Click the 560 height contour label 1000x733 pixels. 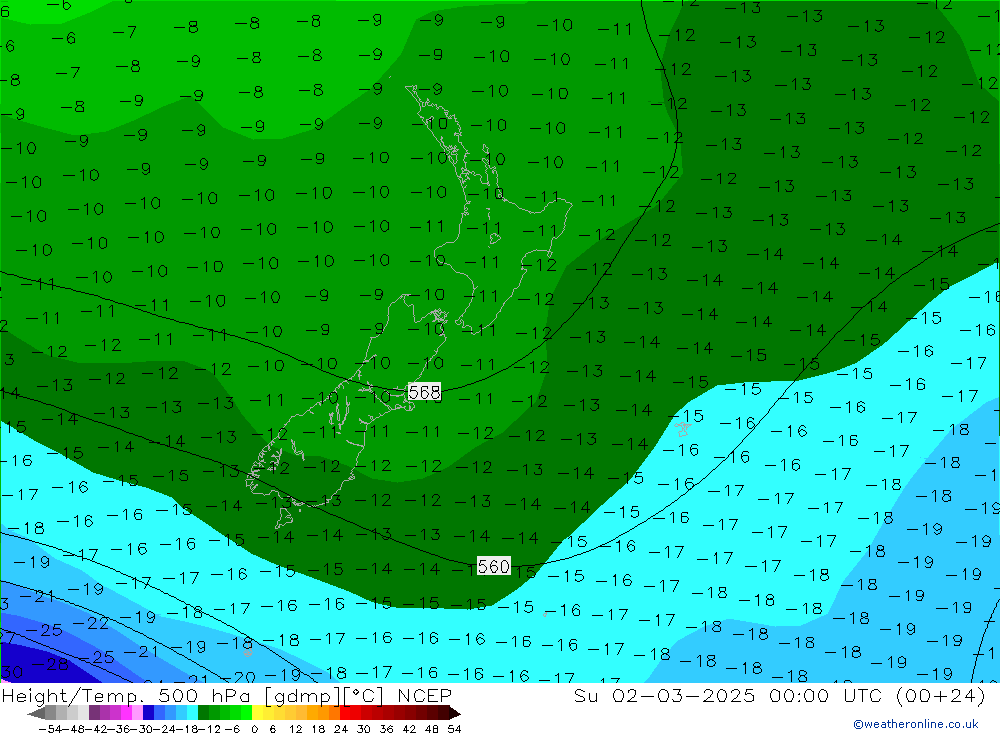click(x=494, y=566)
